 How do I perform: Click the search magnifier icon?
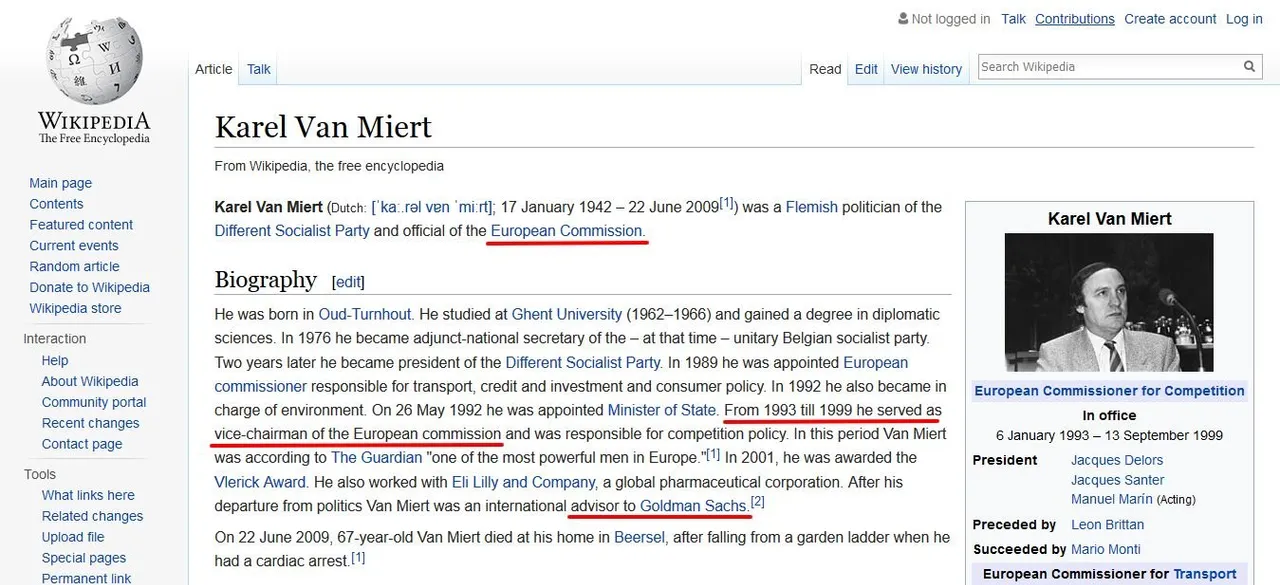[x=1249, y=67]
